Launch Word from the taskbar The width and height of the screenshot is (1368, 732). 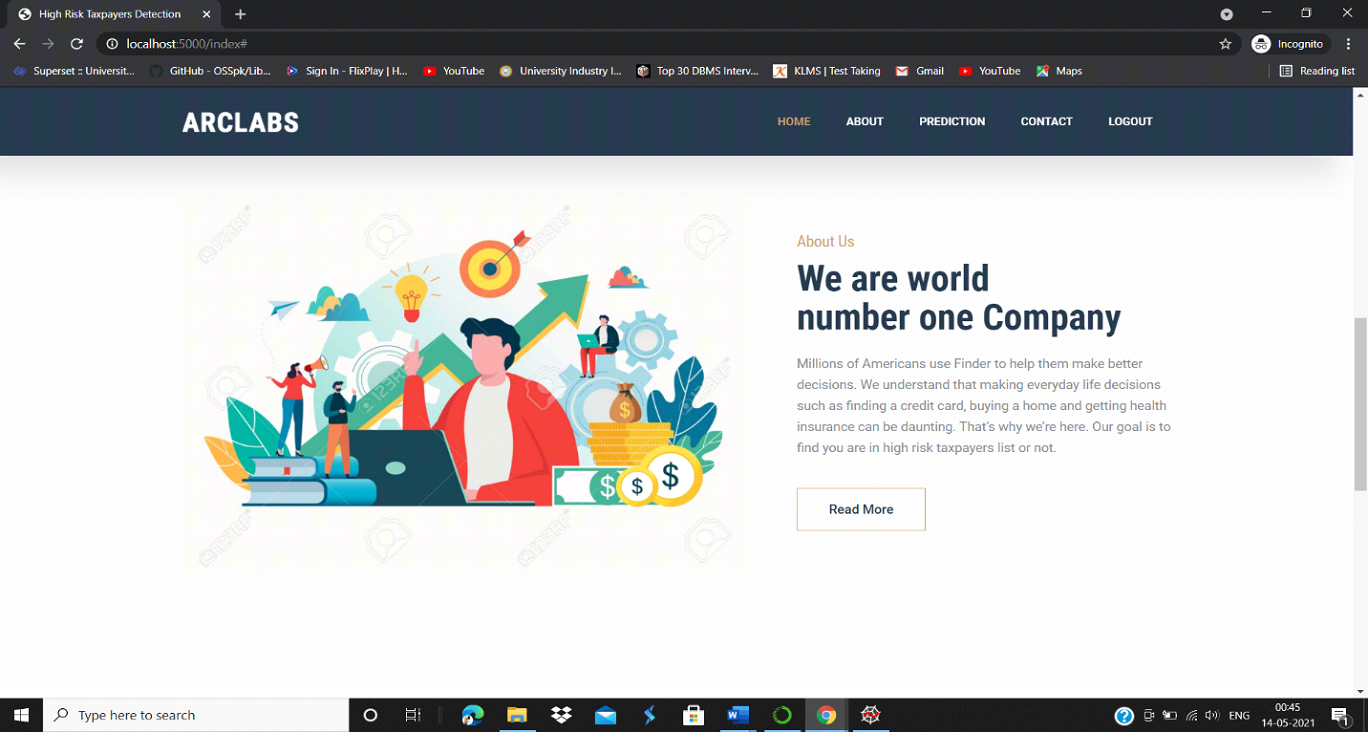738,715
